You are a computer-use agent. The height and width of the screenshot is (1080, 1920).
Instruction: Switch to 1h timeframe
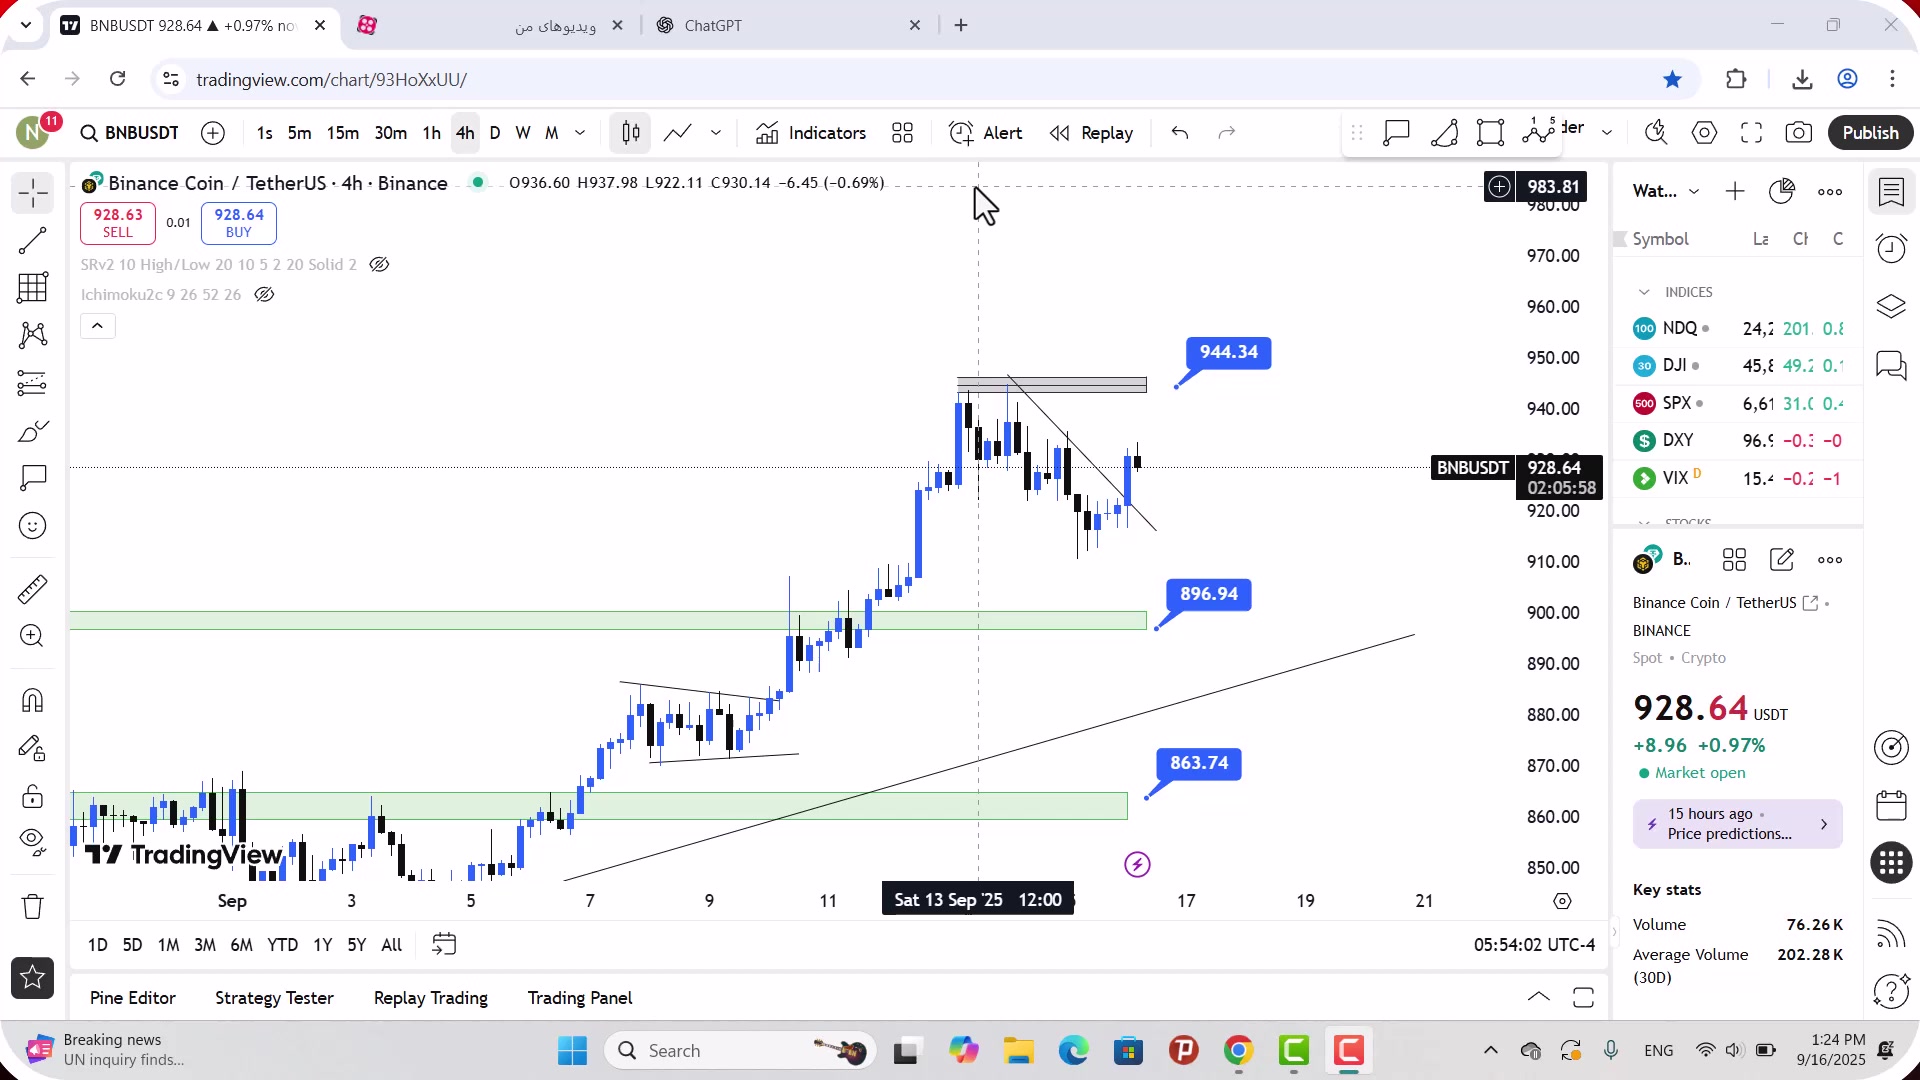432,133
